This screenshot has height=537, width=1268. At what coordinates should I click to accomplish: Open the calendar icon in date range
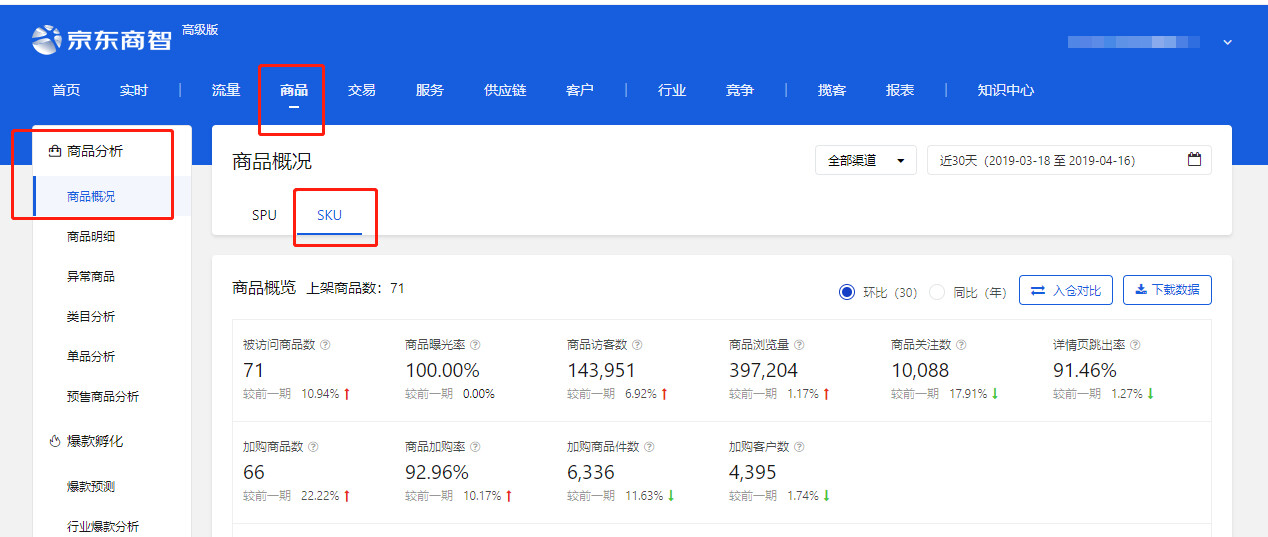1194,160
